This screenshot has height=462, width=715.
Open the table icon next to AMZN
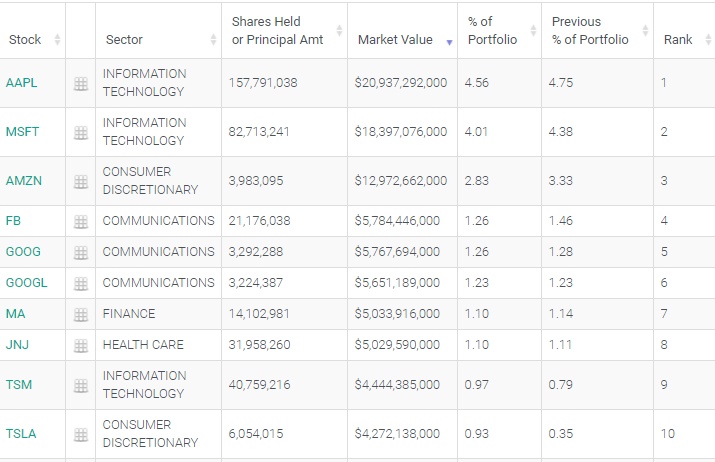[x=81, y=181]
